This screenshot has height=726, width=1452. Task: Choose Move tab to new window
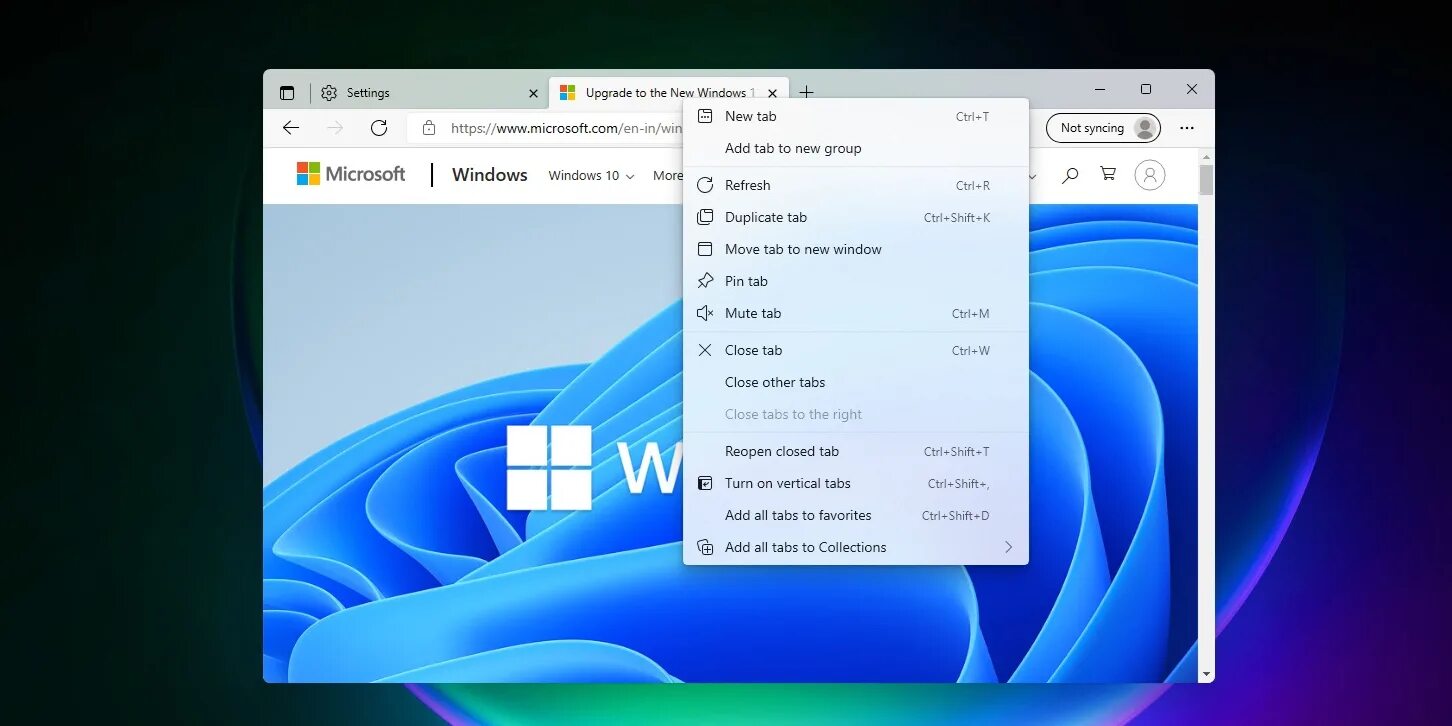[856, 250]
